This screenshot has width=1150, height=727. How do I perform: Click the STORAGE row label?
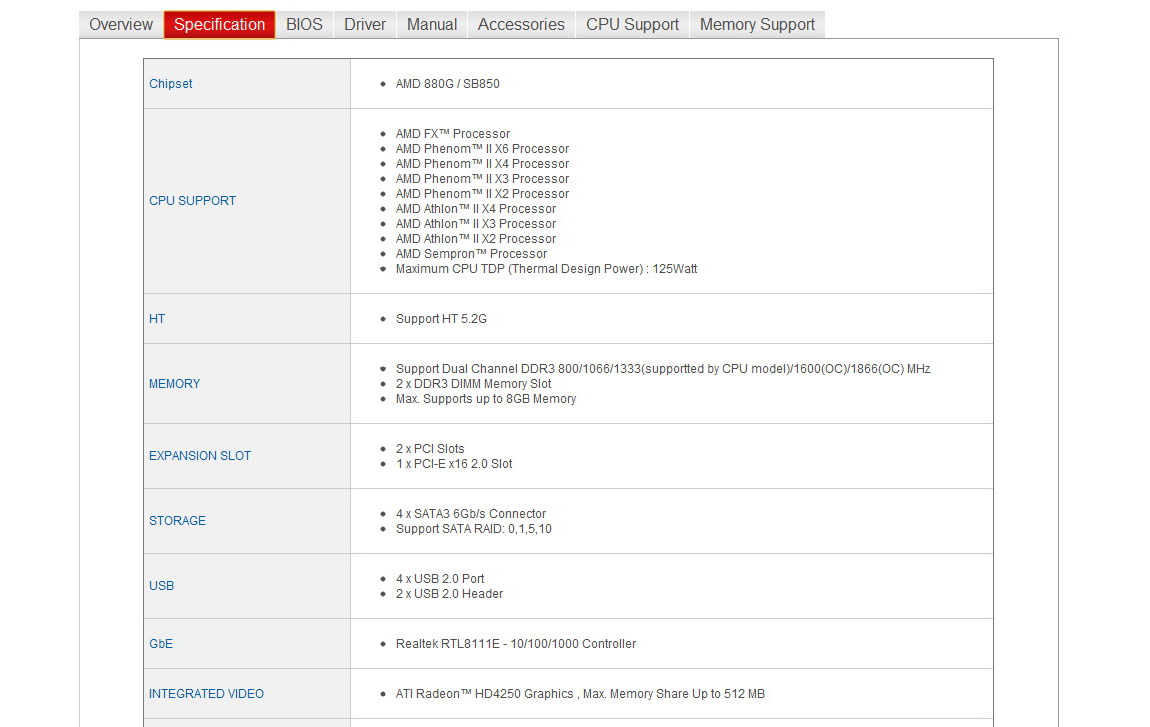[177, 521]
